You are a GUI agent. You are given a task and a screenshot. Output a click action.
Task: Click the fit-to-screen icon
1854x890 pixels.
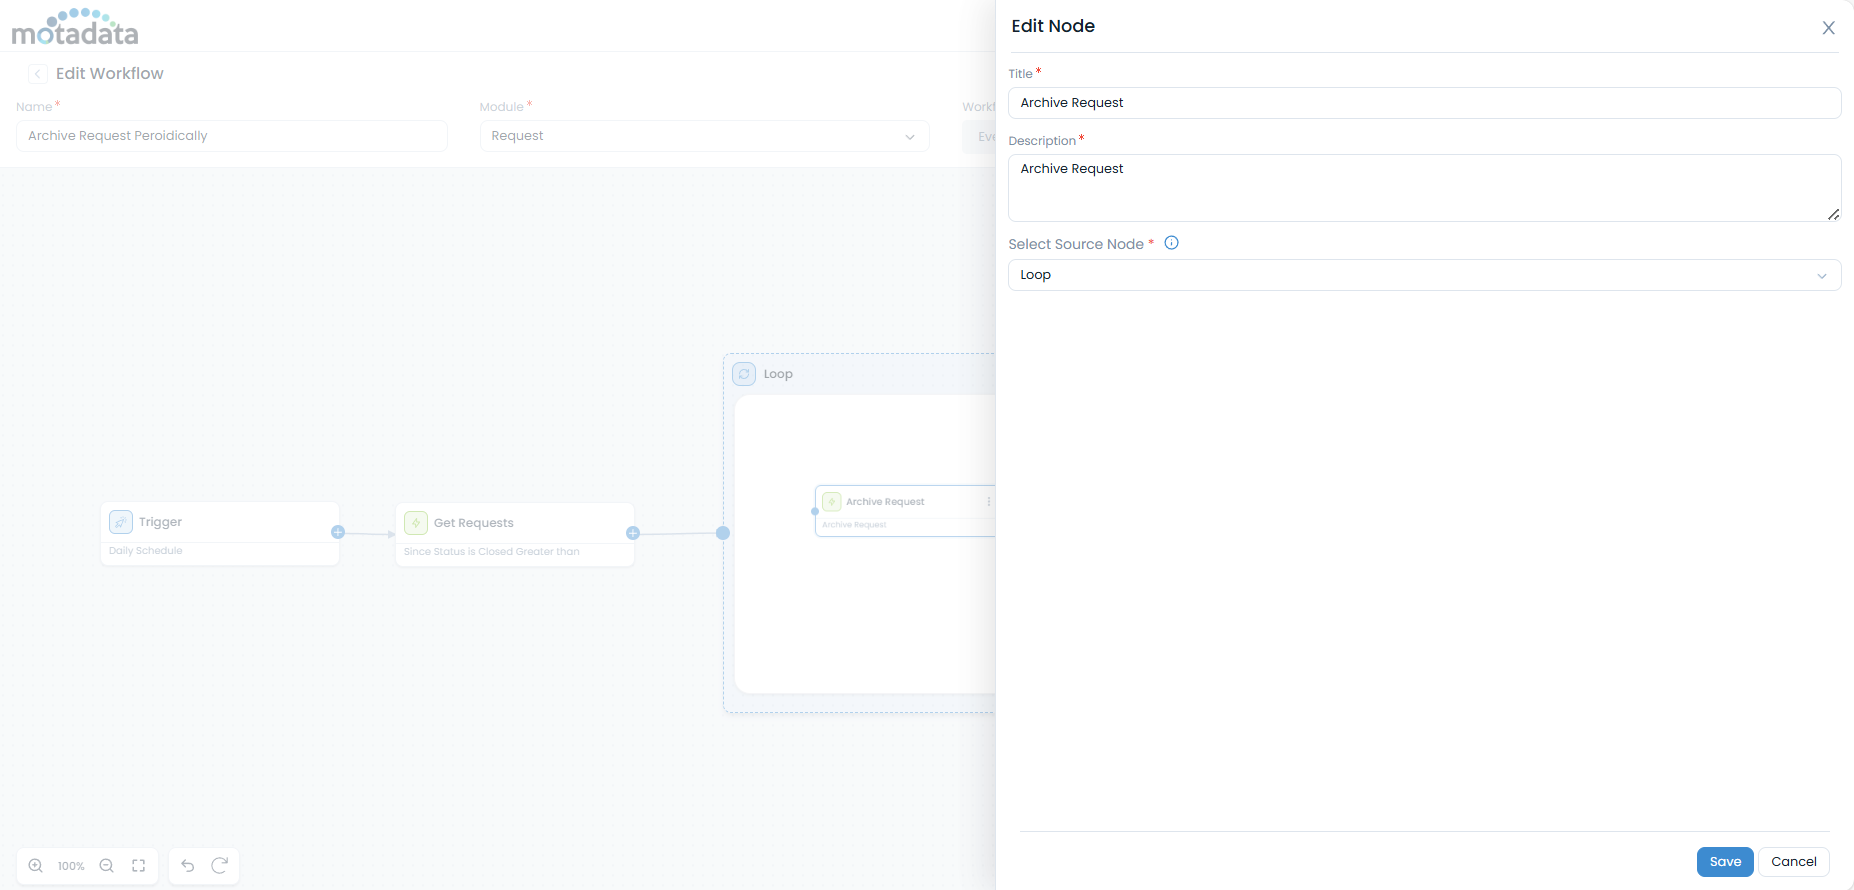point(139,866)
